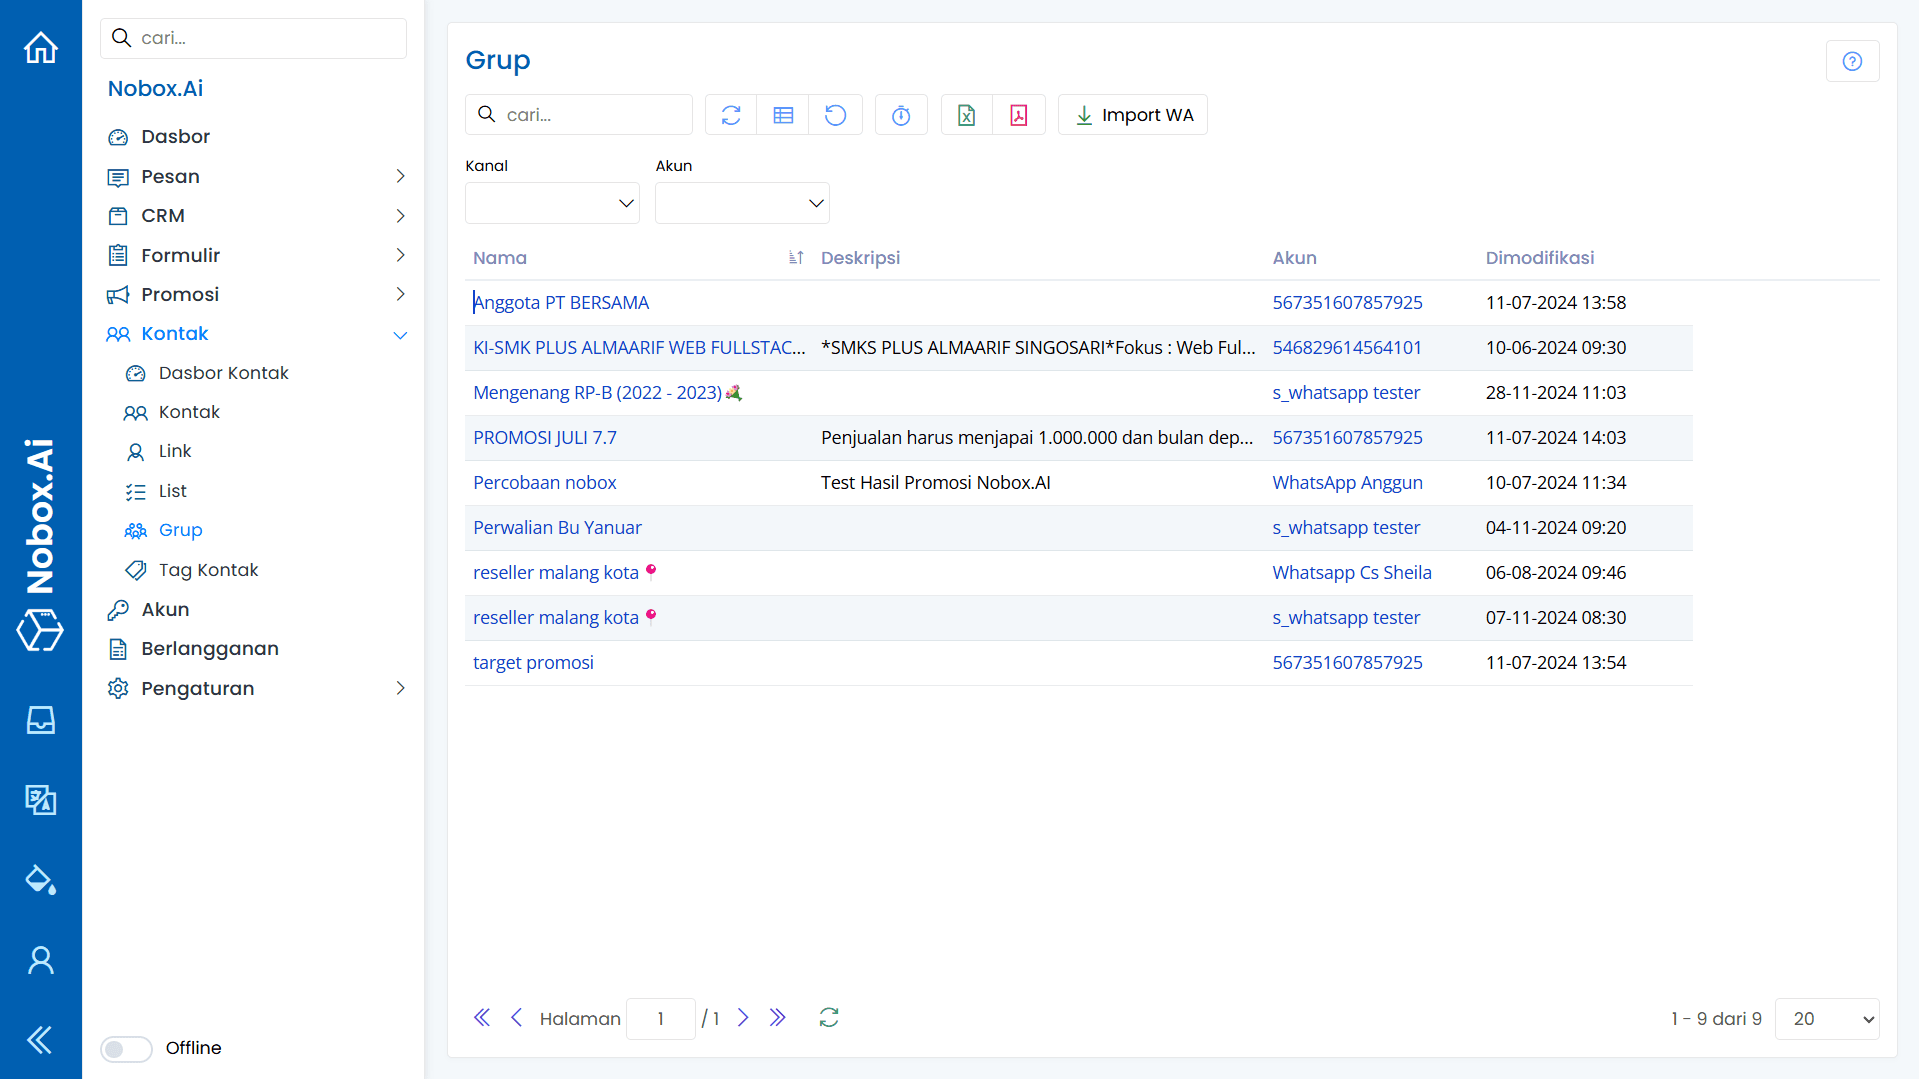Click the Import WA button
This screenshot has width=1919, height=1079.
pyautogui.click(x=1133, y=115)
